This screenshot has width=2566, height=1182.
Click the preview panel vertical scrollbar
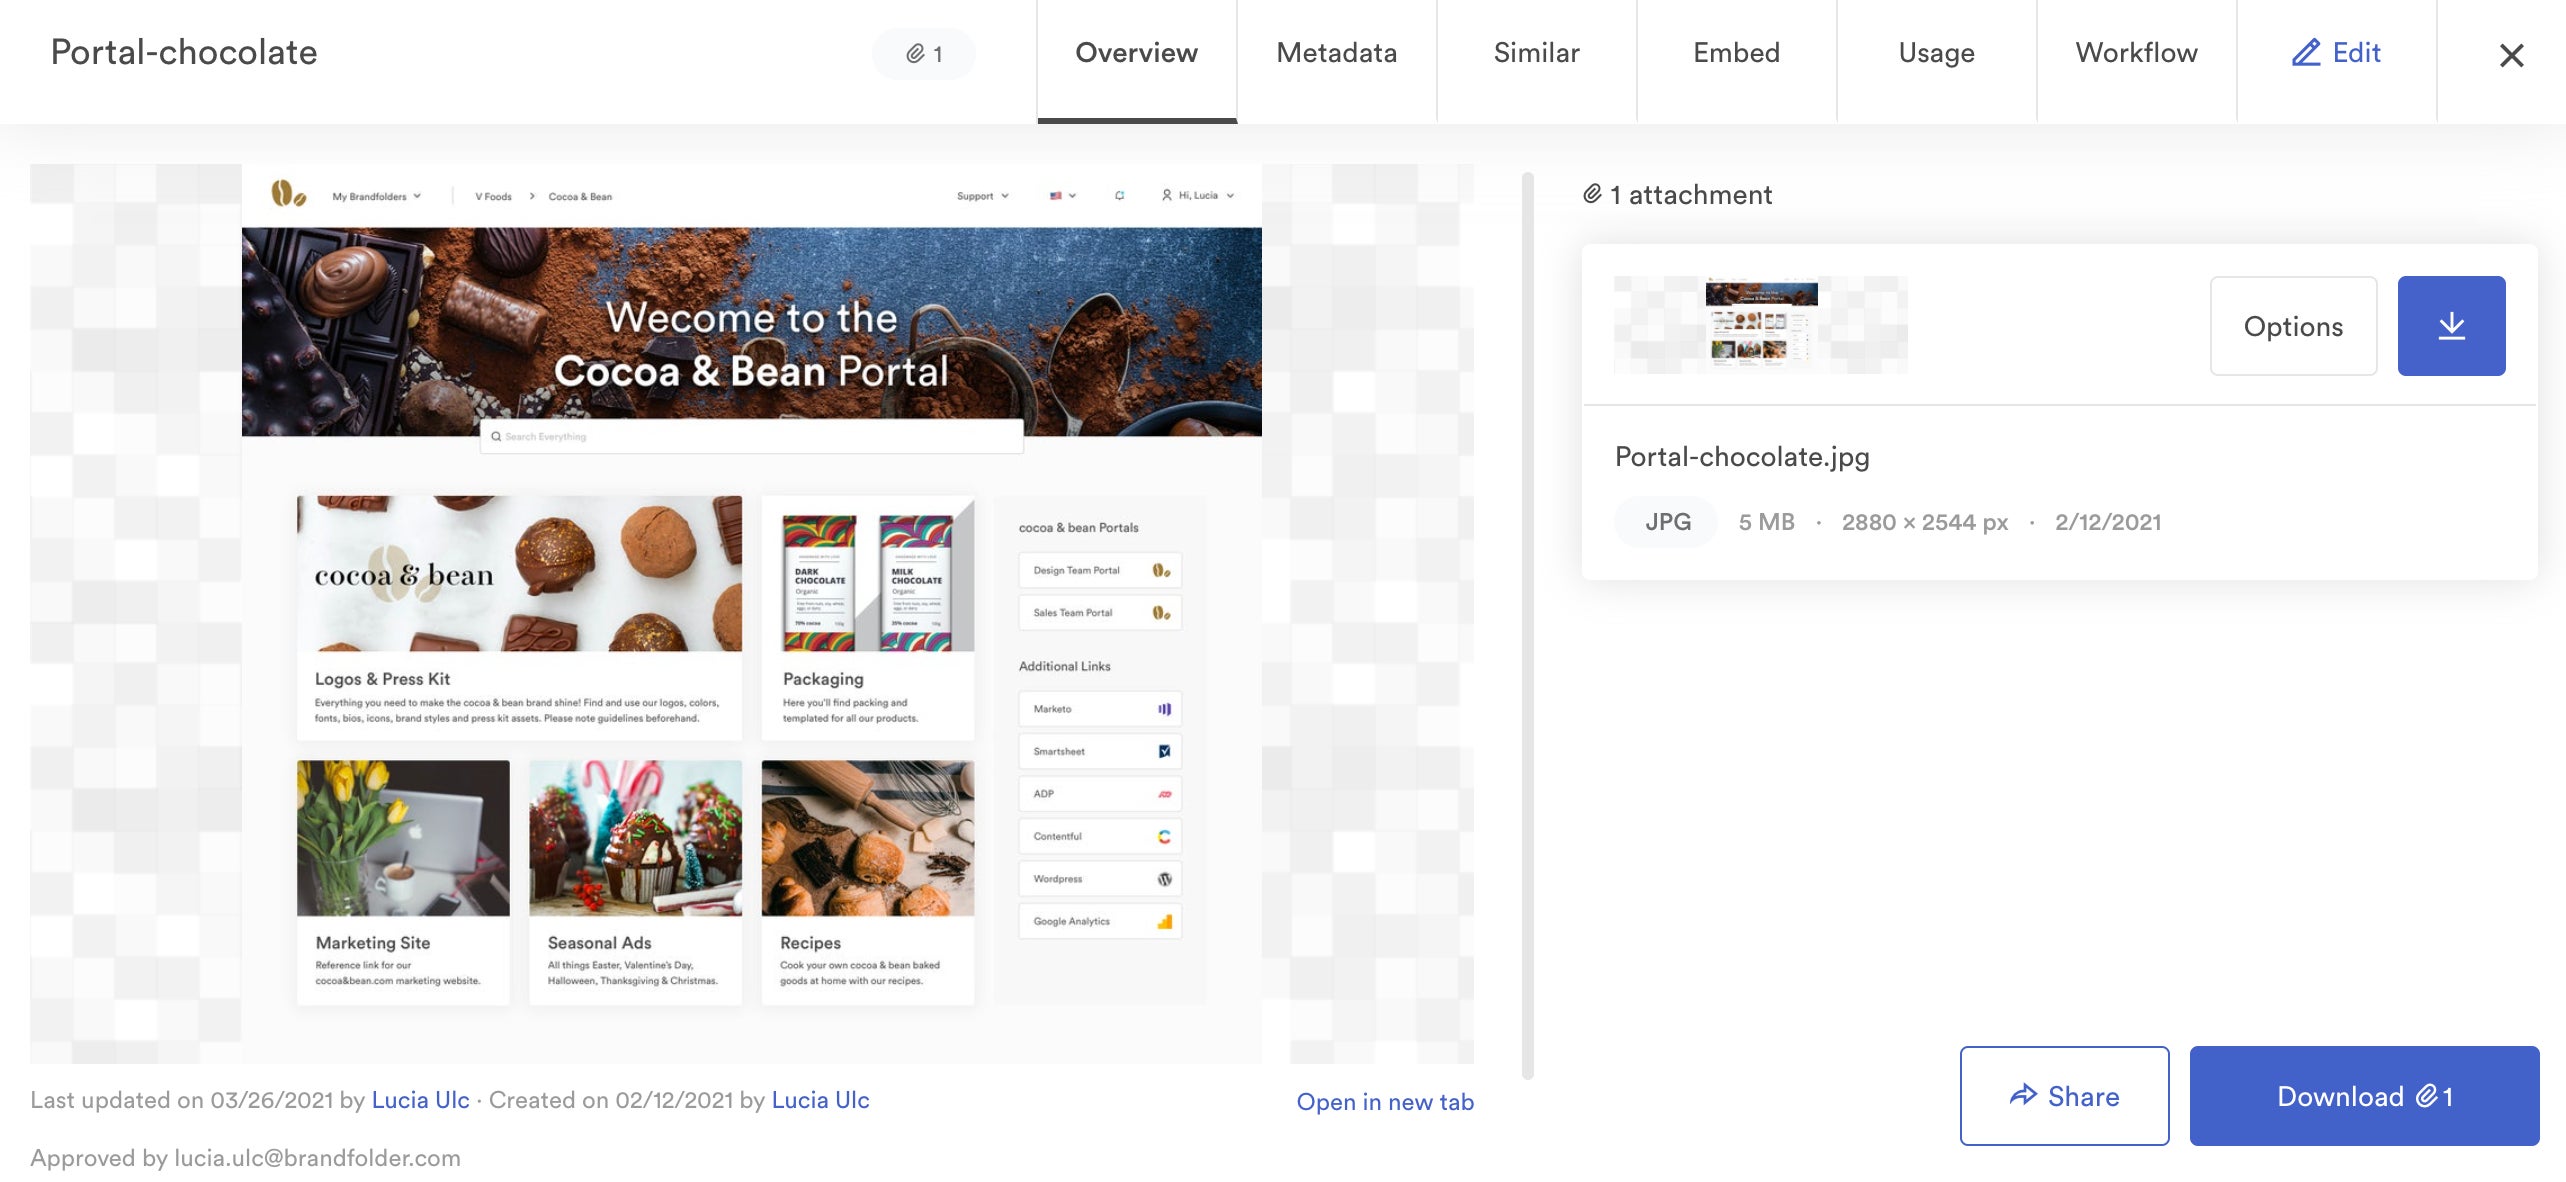pos(1527,626)
